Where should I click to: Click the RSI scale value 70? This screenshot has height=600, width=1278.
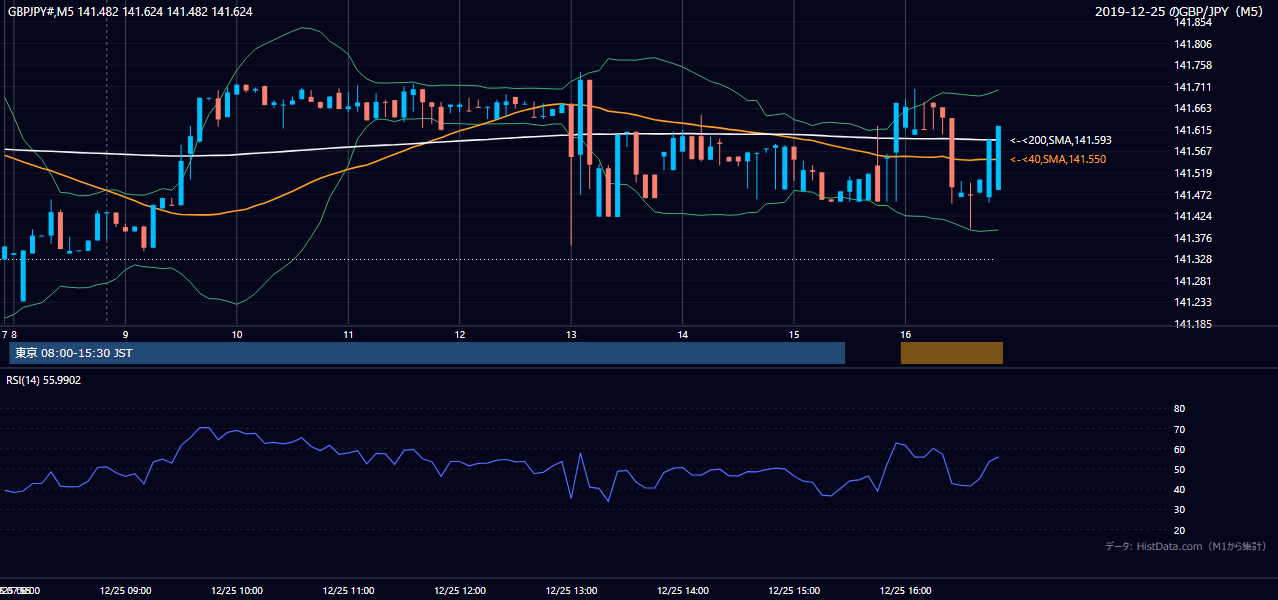[1179, 429]
